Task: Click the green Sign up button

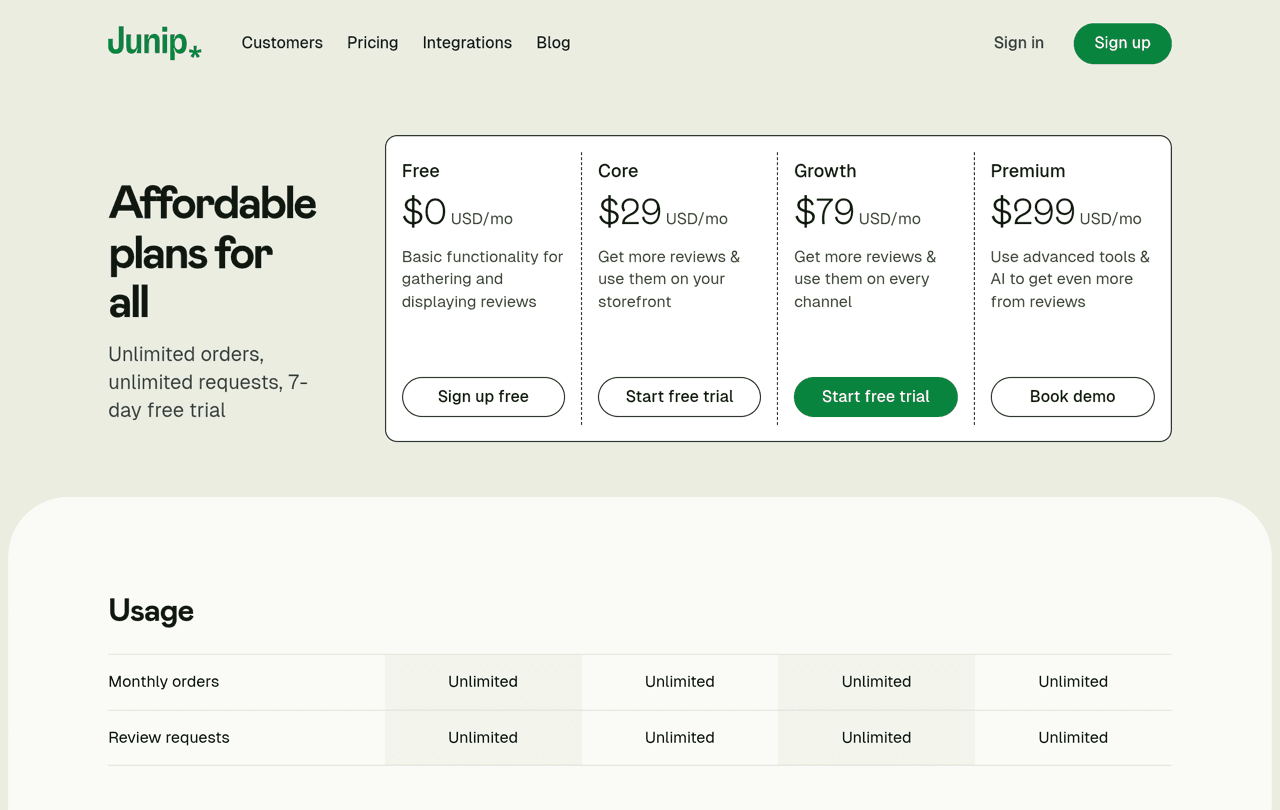Action: point(1122,43)
